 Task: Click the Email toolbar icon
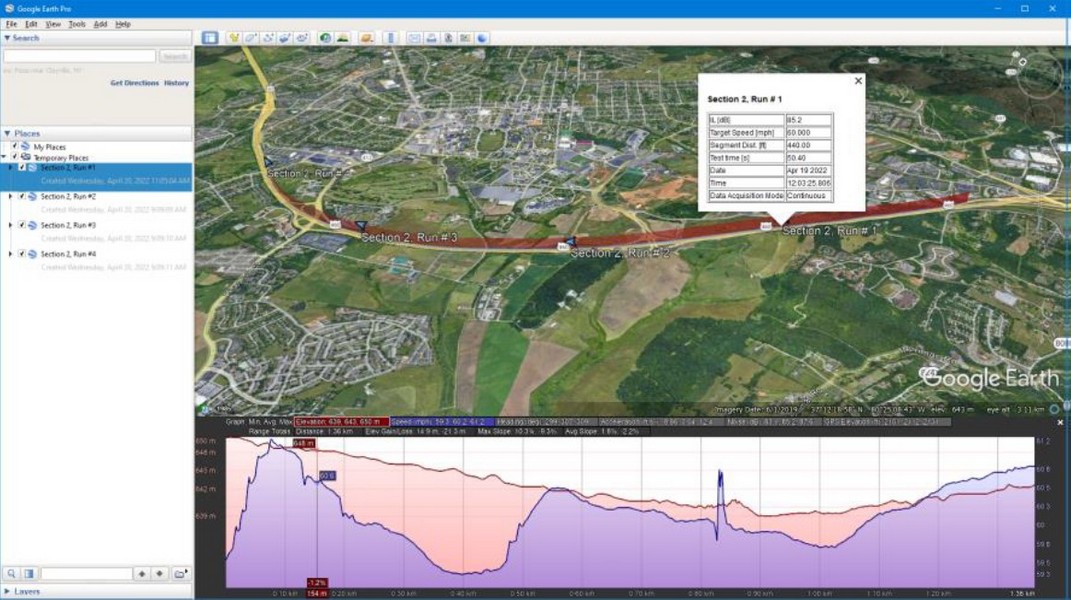tap(415, 38)
